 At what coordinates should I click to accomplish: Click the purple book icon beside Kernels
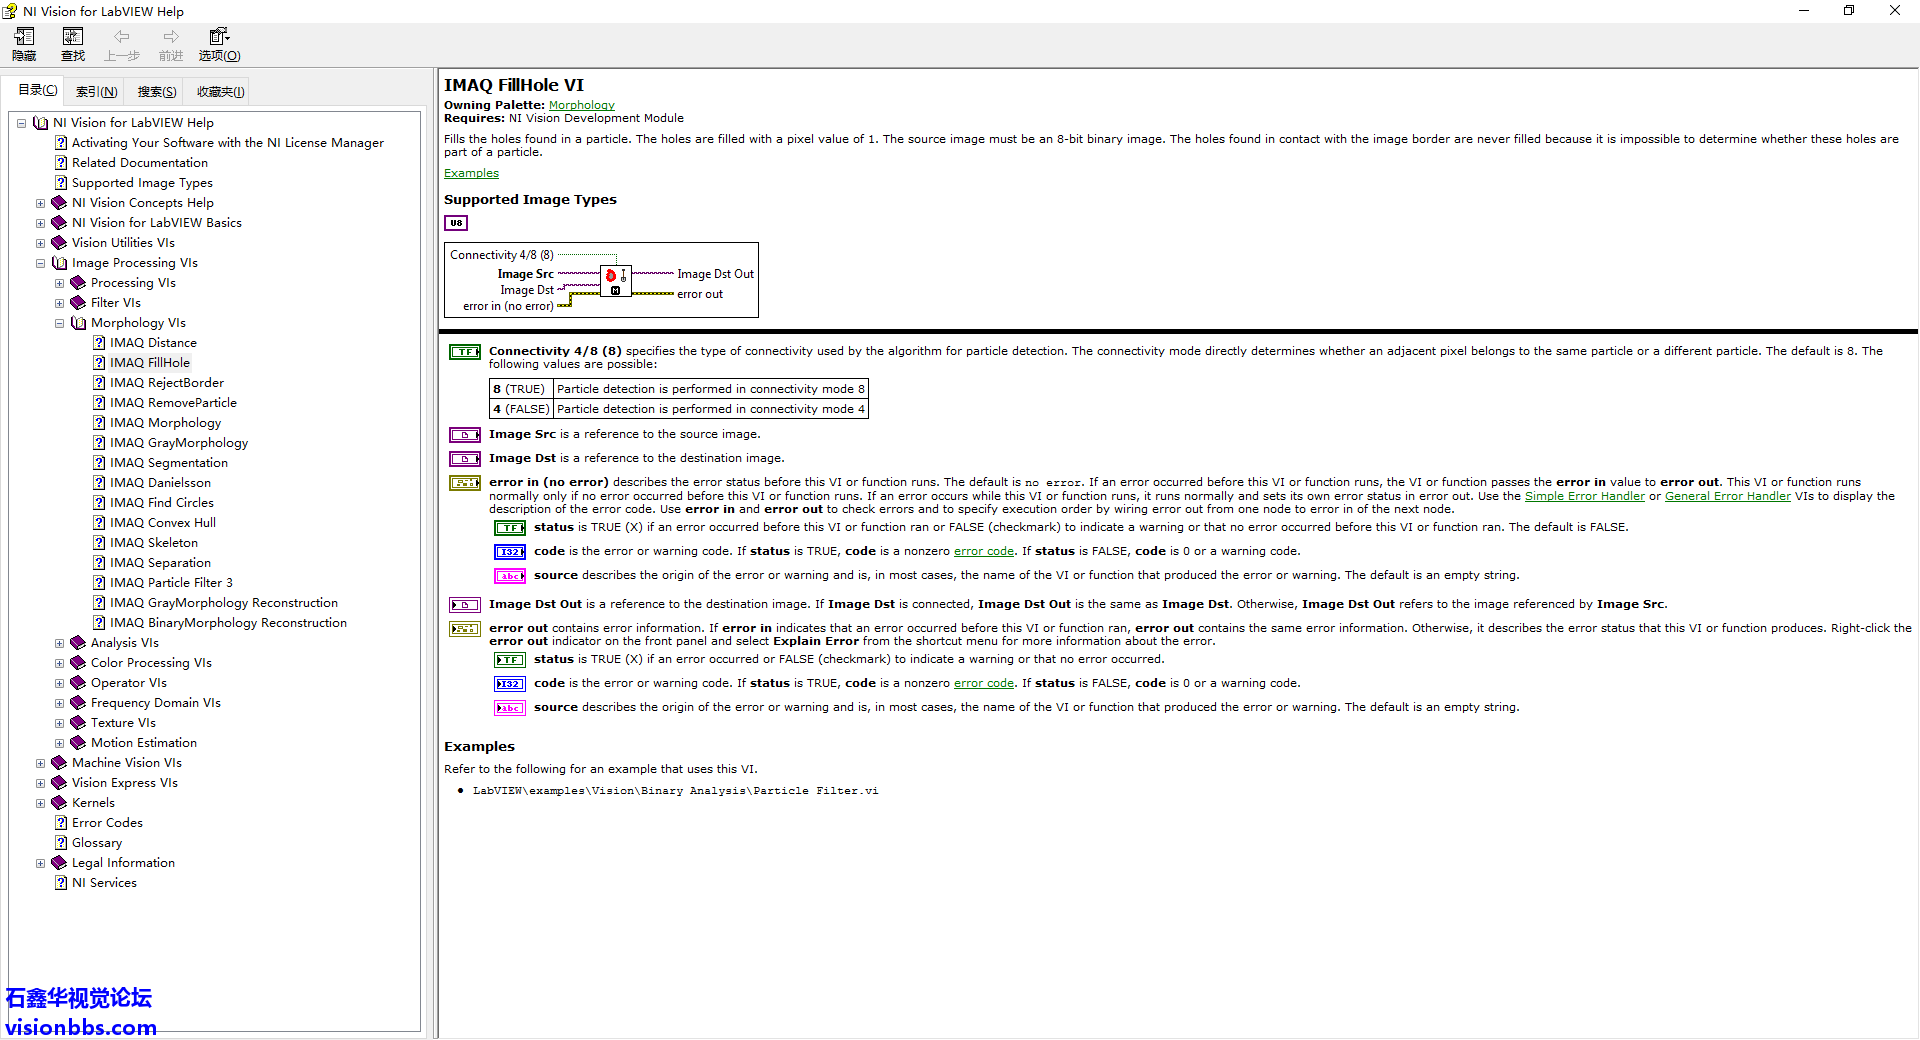pyautogui.click(x=59, y=803)
